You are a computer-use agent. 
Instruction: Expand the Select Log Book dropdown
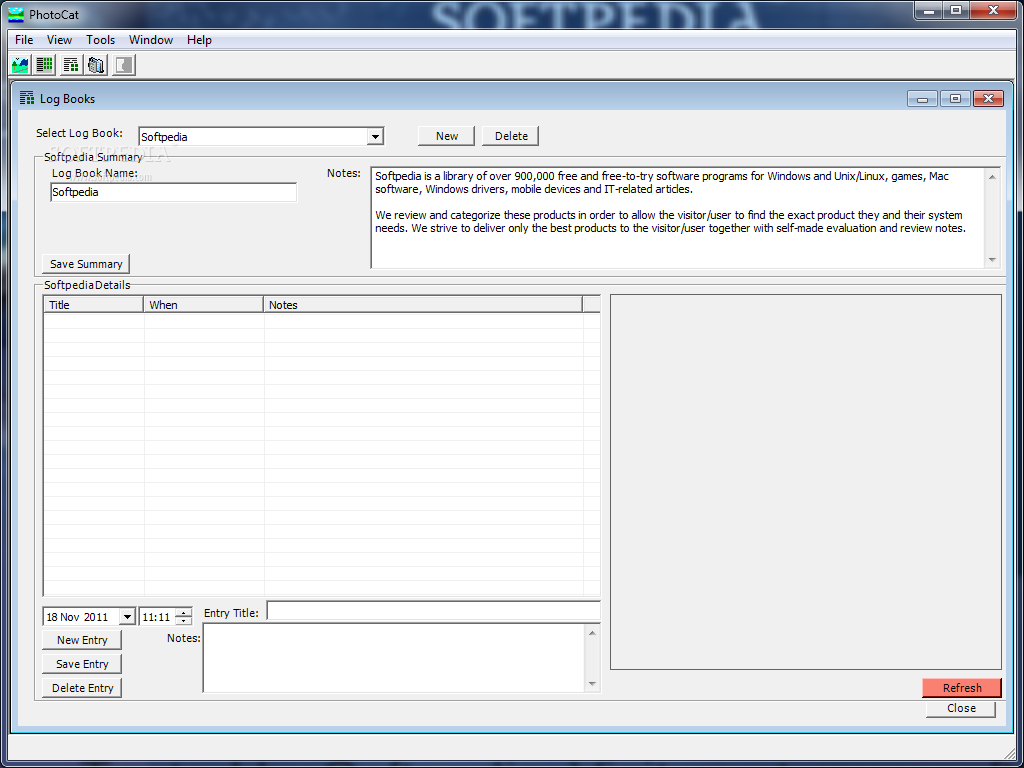coord(375,136)
